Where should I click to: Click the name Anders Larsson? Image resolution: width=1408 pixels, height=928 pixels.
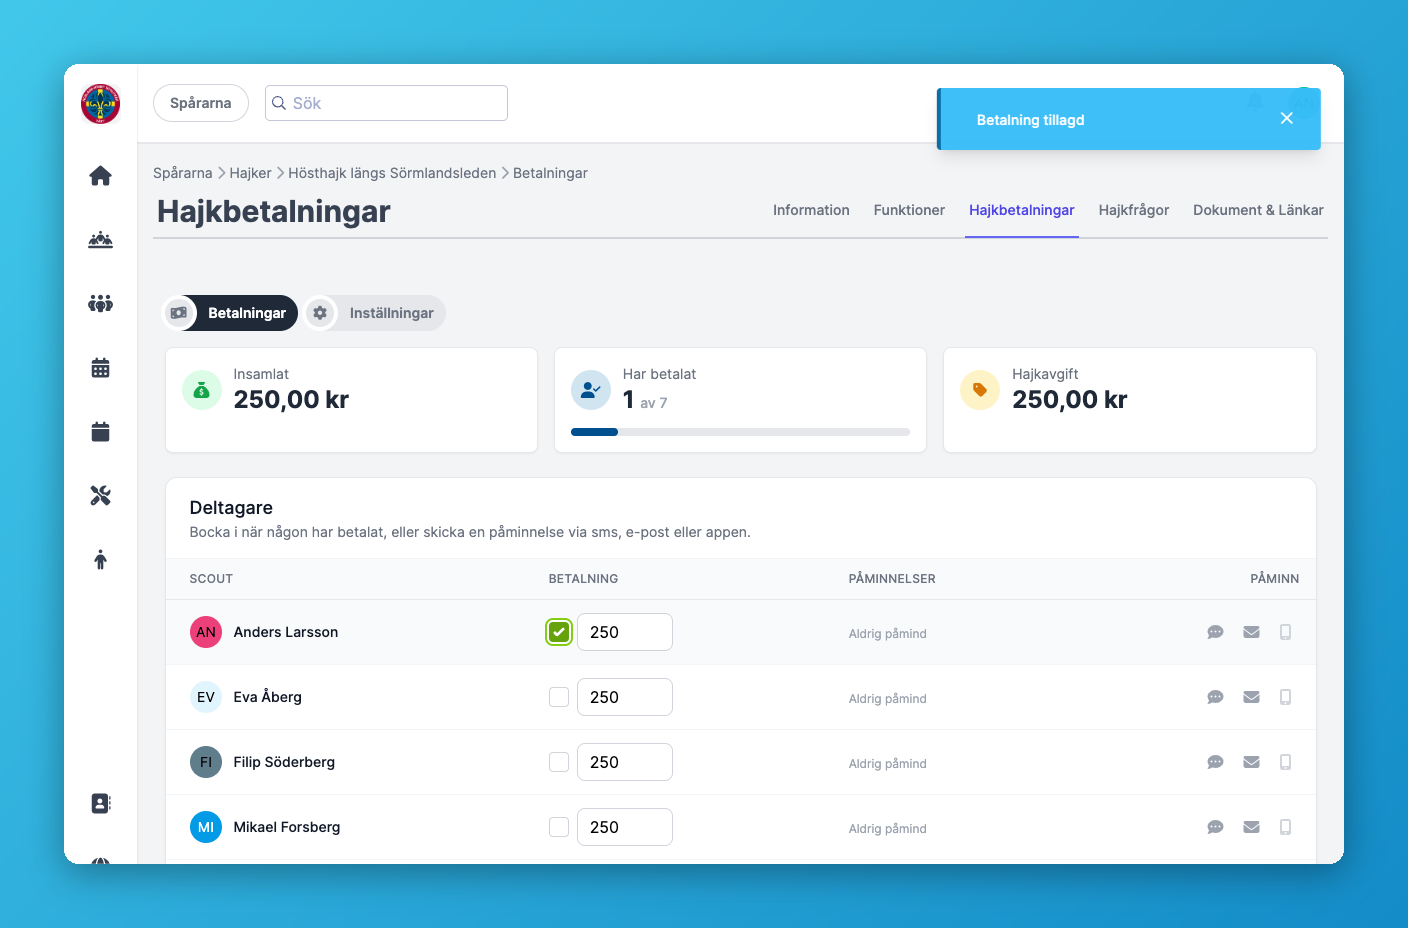coord(286,632)
